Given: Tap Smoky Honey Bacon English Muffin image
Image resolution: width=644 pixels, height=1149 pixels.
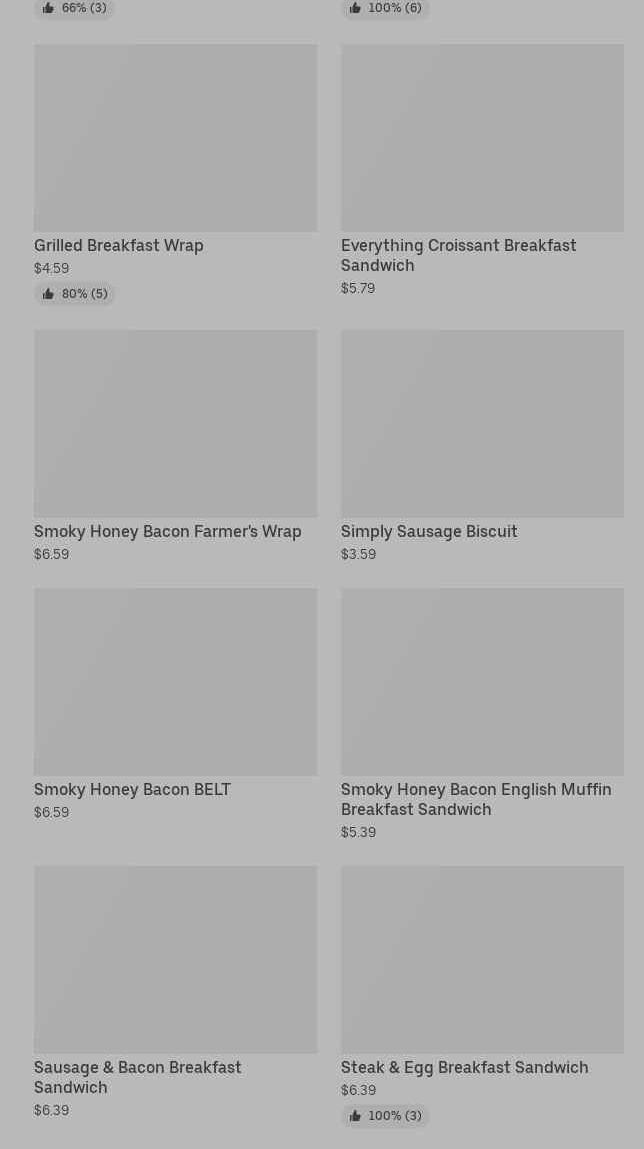Looking at the screenshot, I should pos(482,682).
